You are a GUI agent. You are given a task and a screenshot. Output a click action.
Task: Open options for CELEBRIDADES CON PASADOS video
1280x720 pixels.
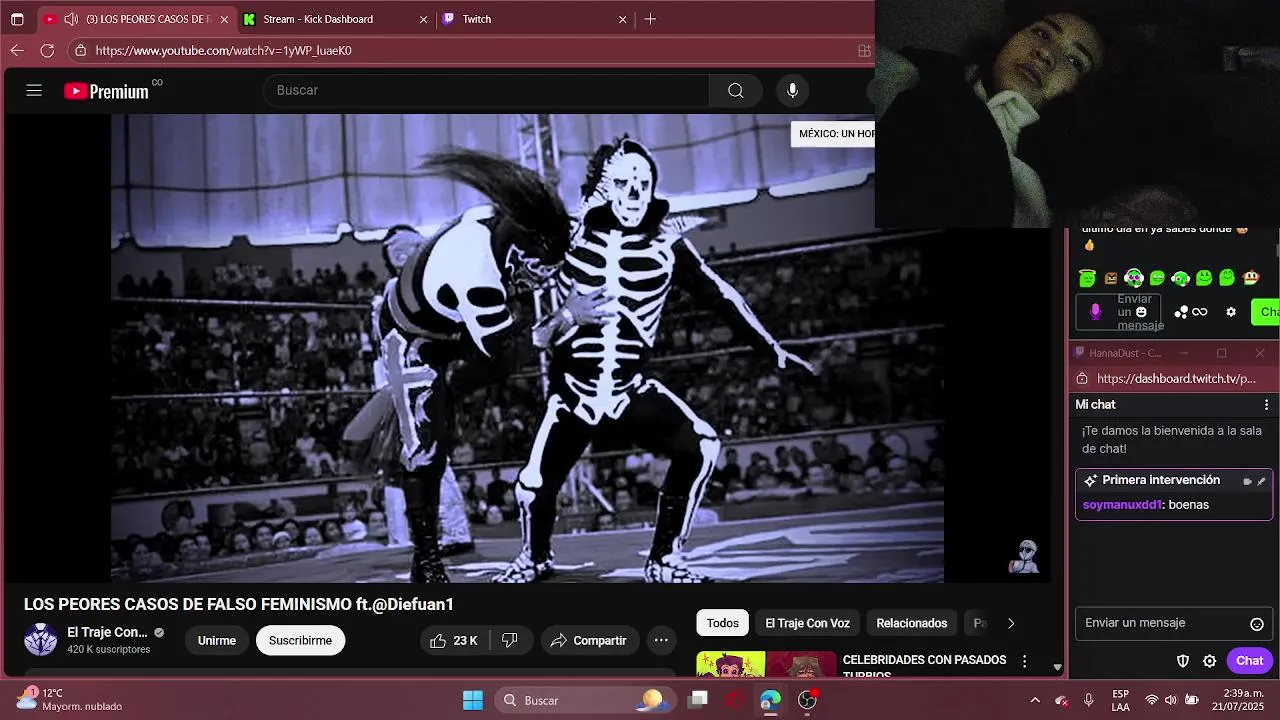pos(1024,661)
